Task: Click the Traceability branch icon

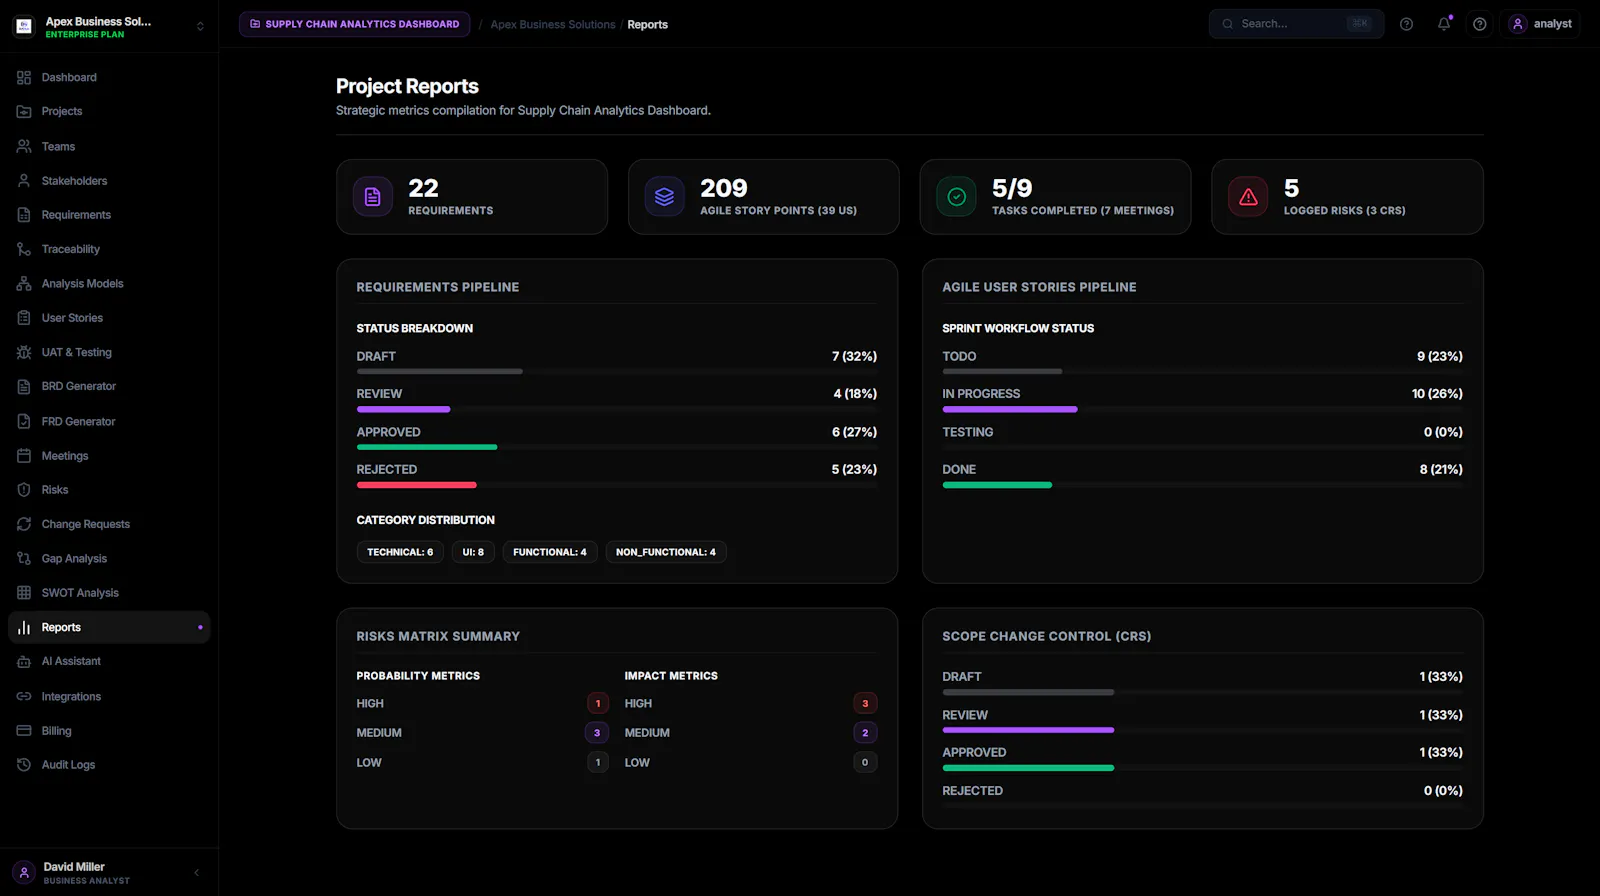Action: click(x=24, y=249)
